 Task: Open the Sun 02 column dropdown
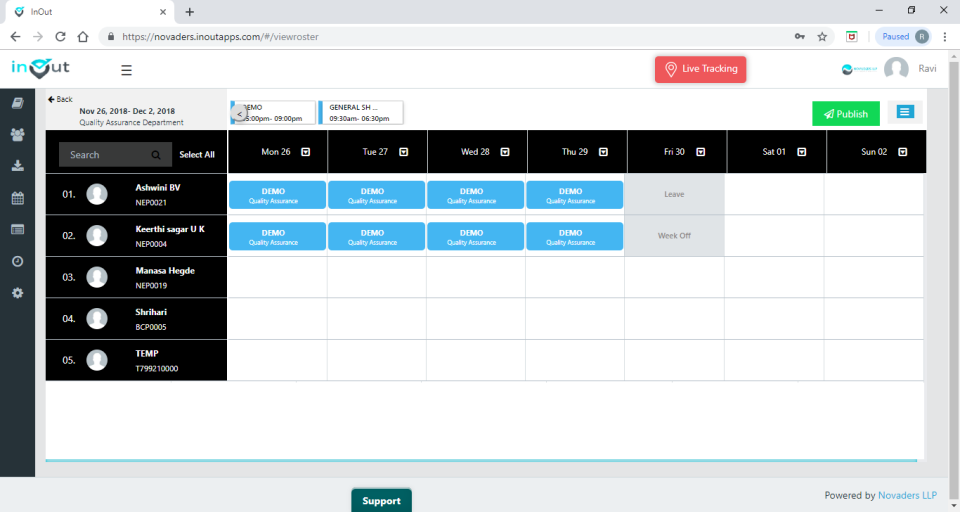point(902,152)
